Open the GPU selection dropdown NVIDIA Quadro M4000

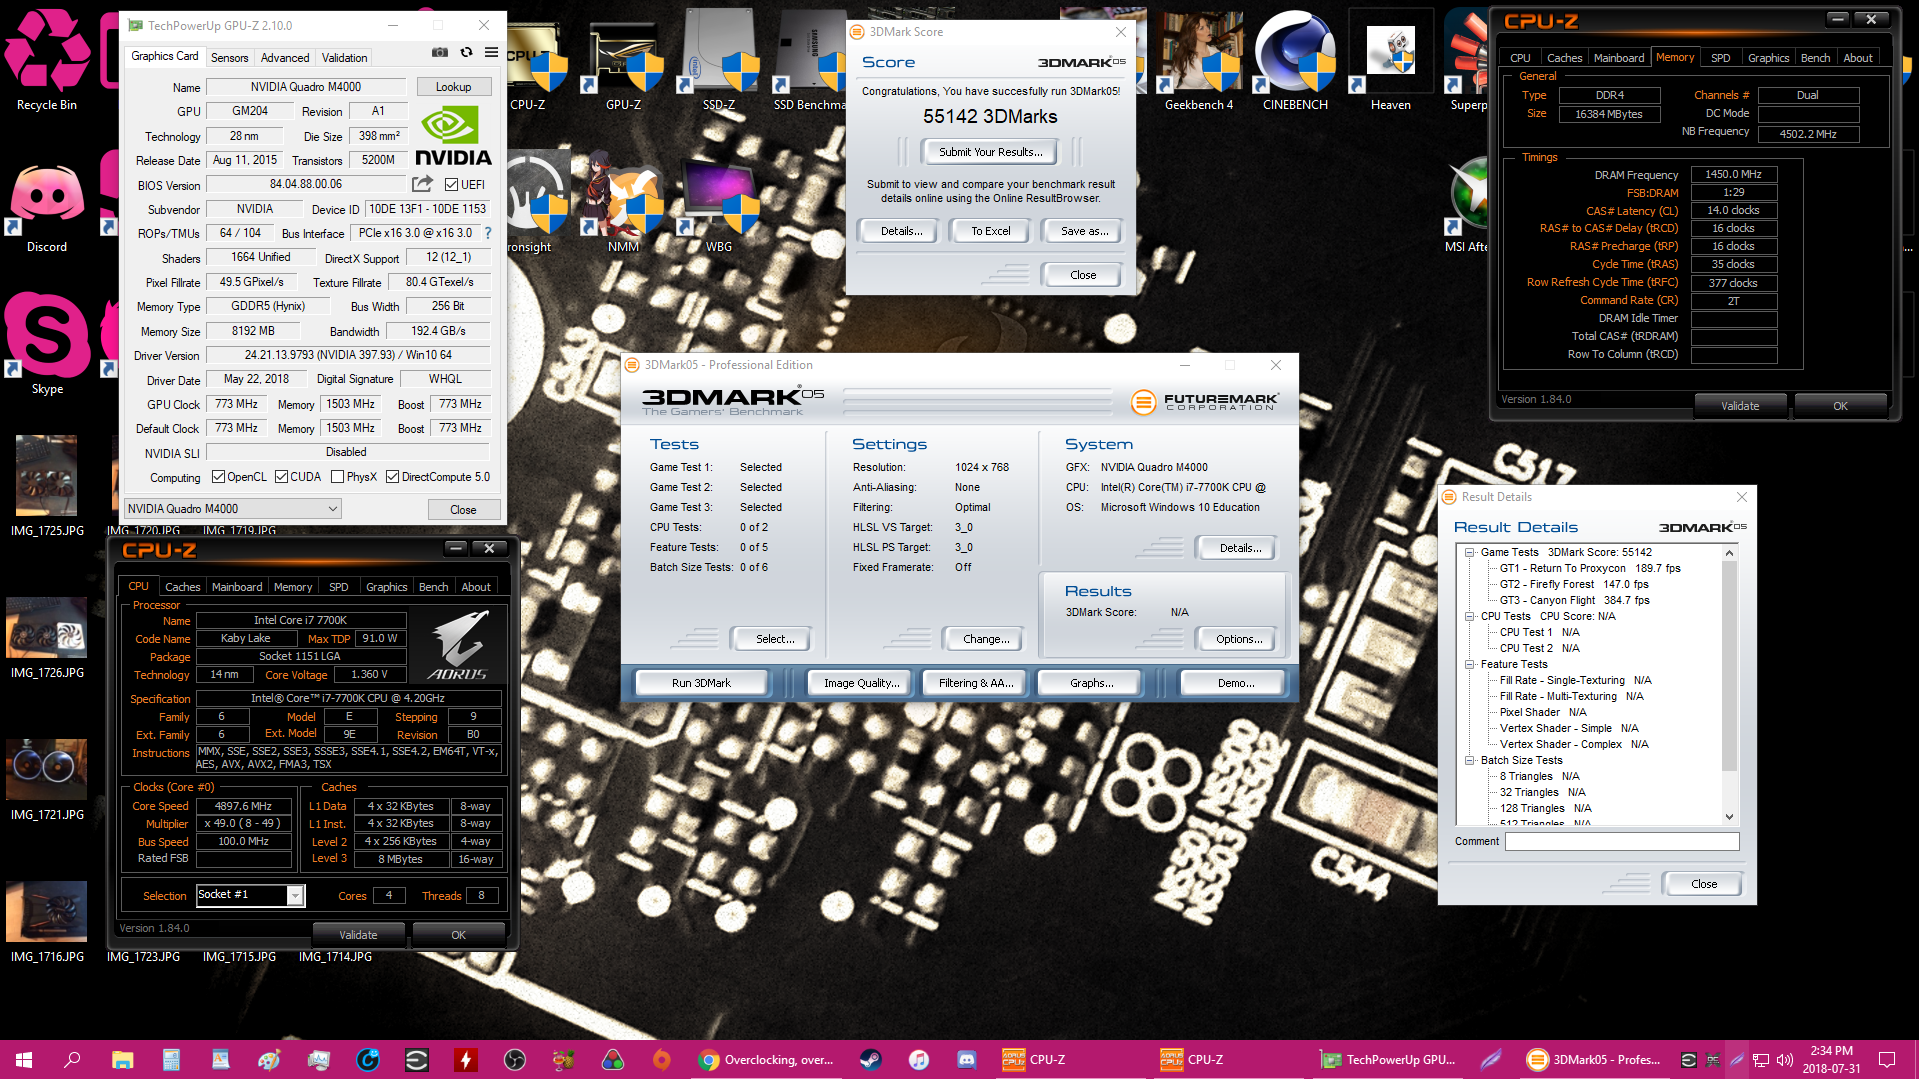[x=232, y=509]
